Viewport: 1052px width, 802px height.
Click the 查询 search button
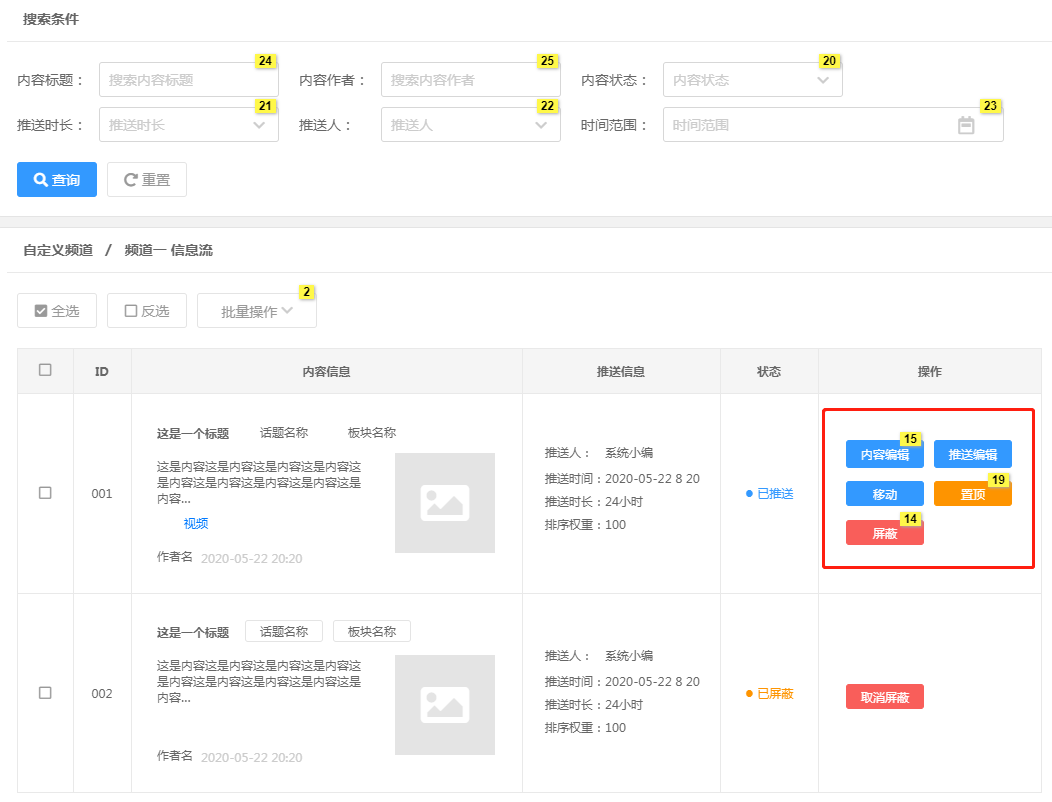point(57,179)
